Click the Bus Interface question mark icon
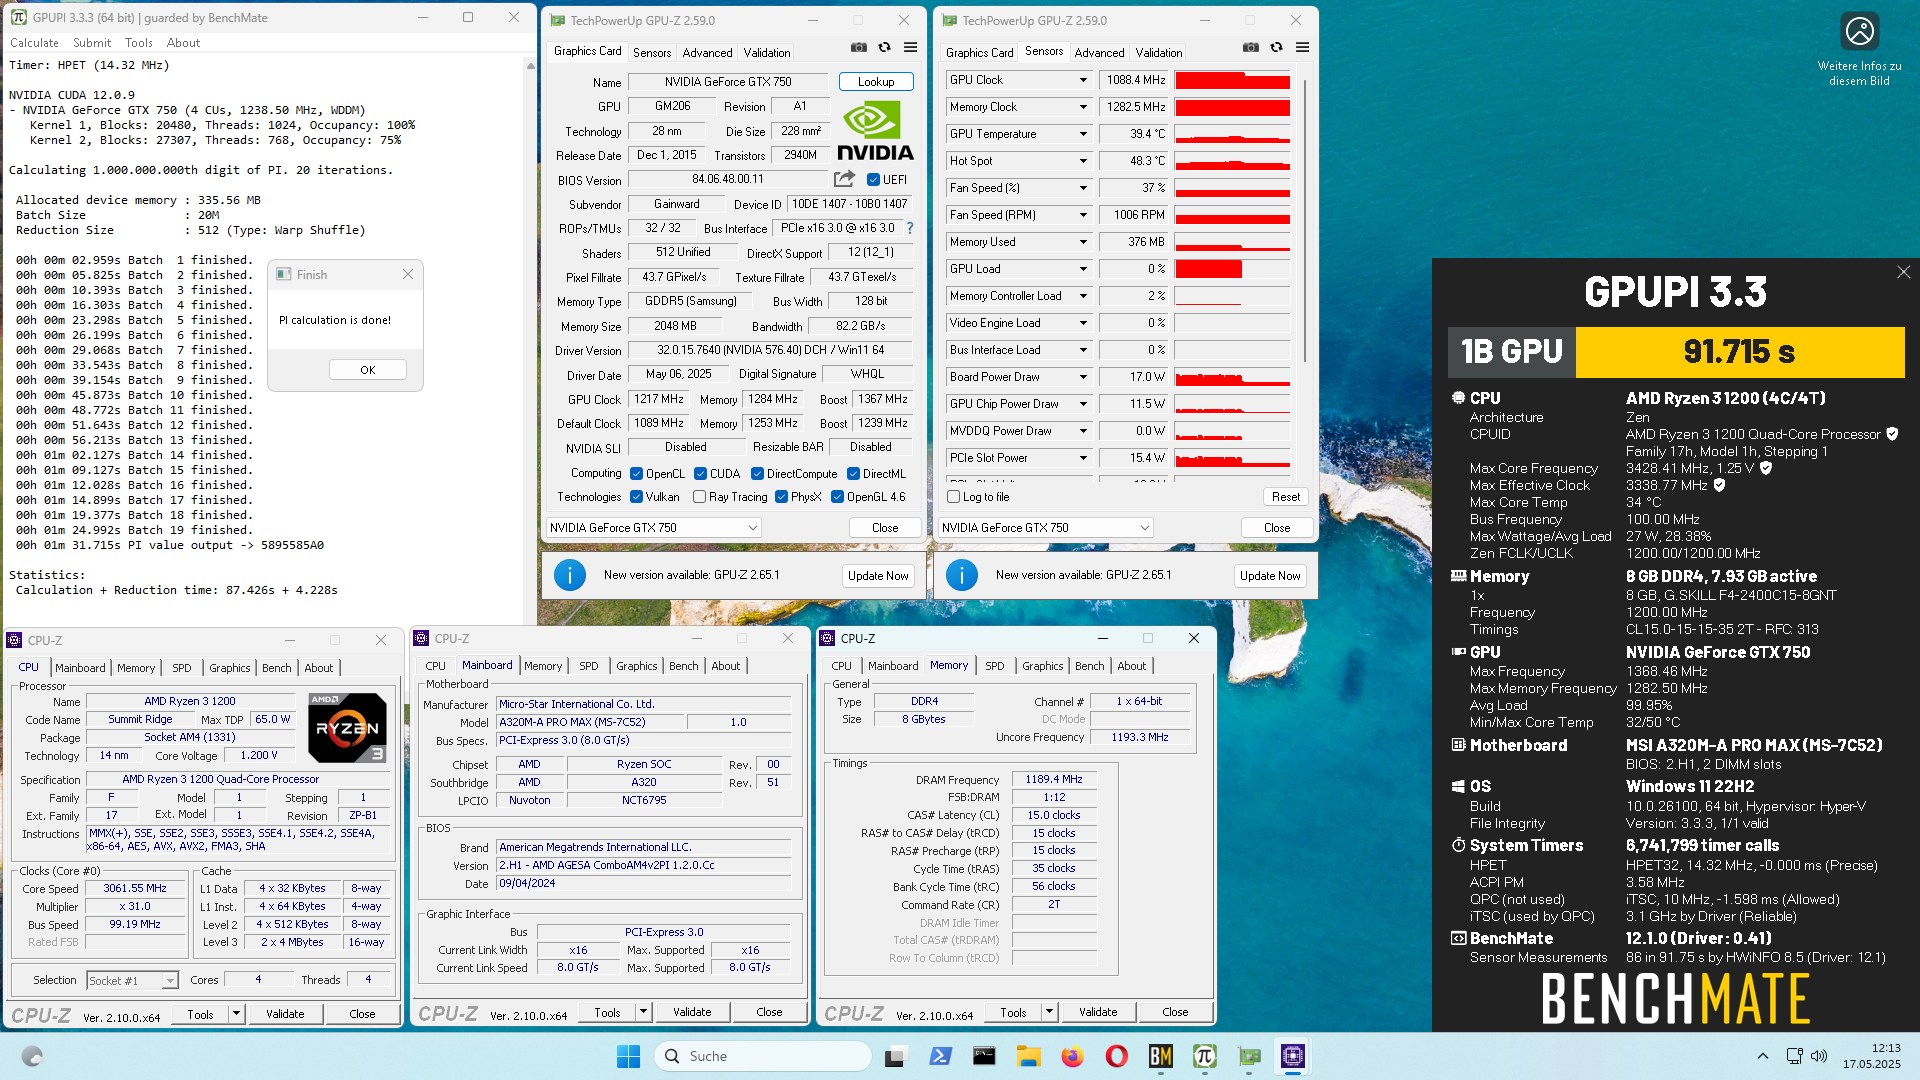This screenshot has width=1920, height=1080. 909,228
